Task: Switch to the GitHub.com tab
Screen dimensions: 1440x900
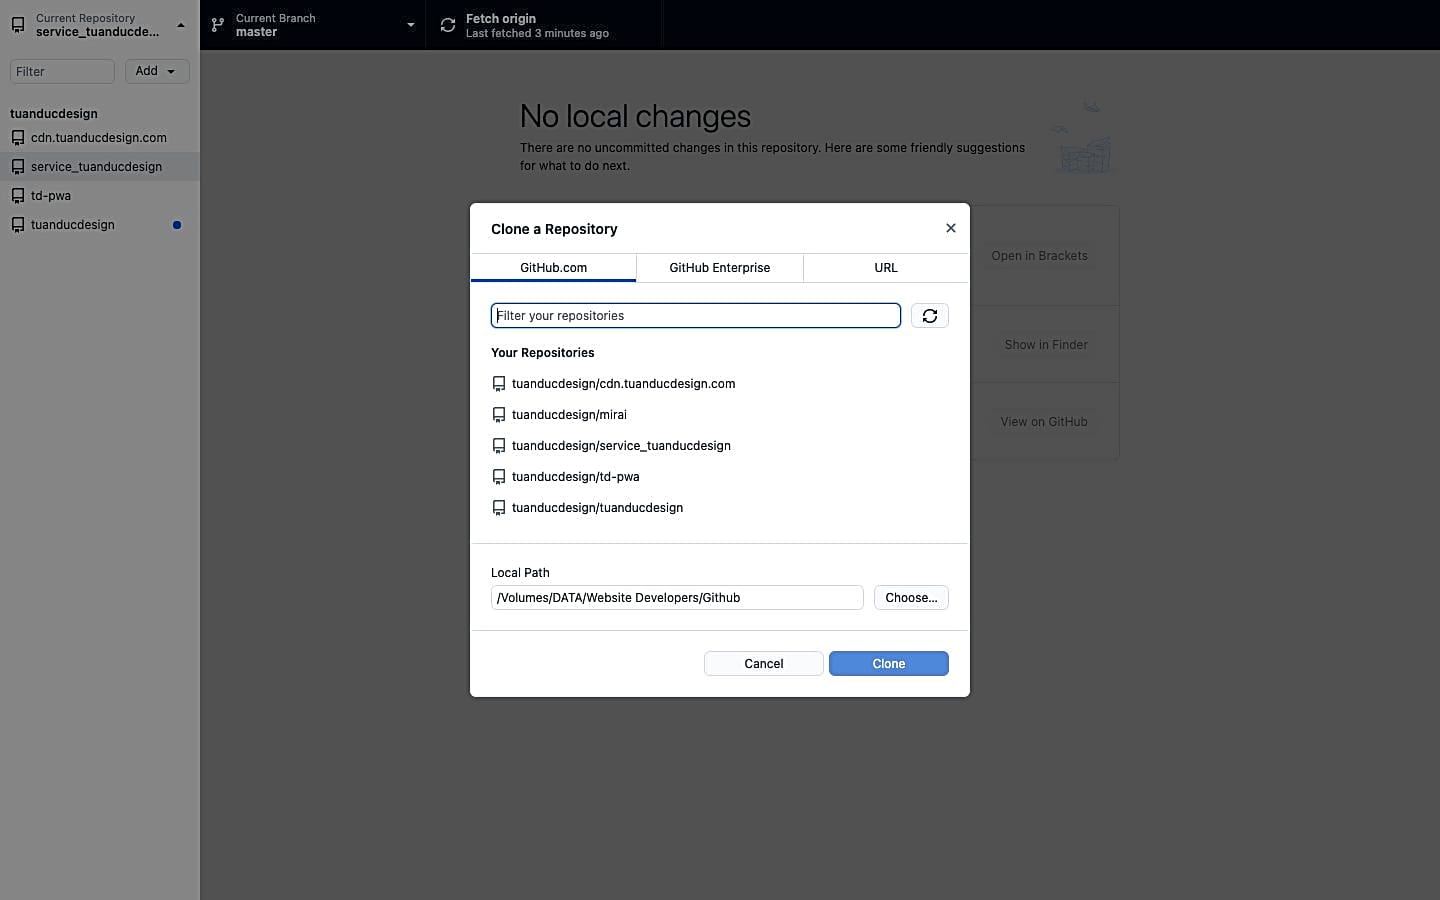Action: pos(553,268)
